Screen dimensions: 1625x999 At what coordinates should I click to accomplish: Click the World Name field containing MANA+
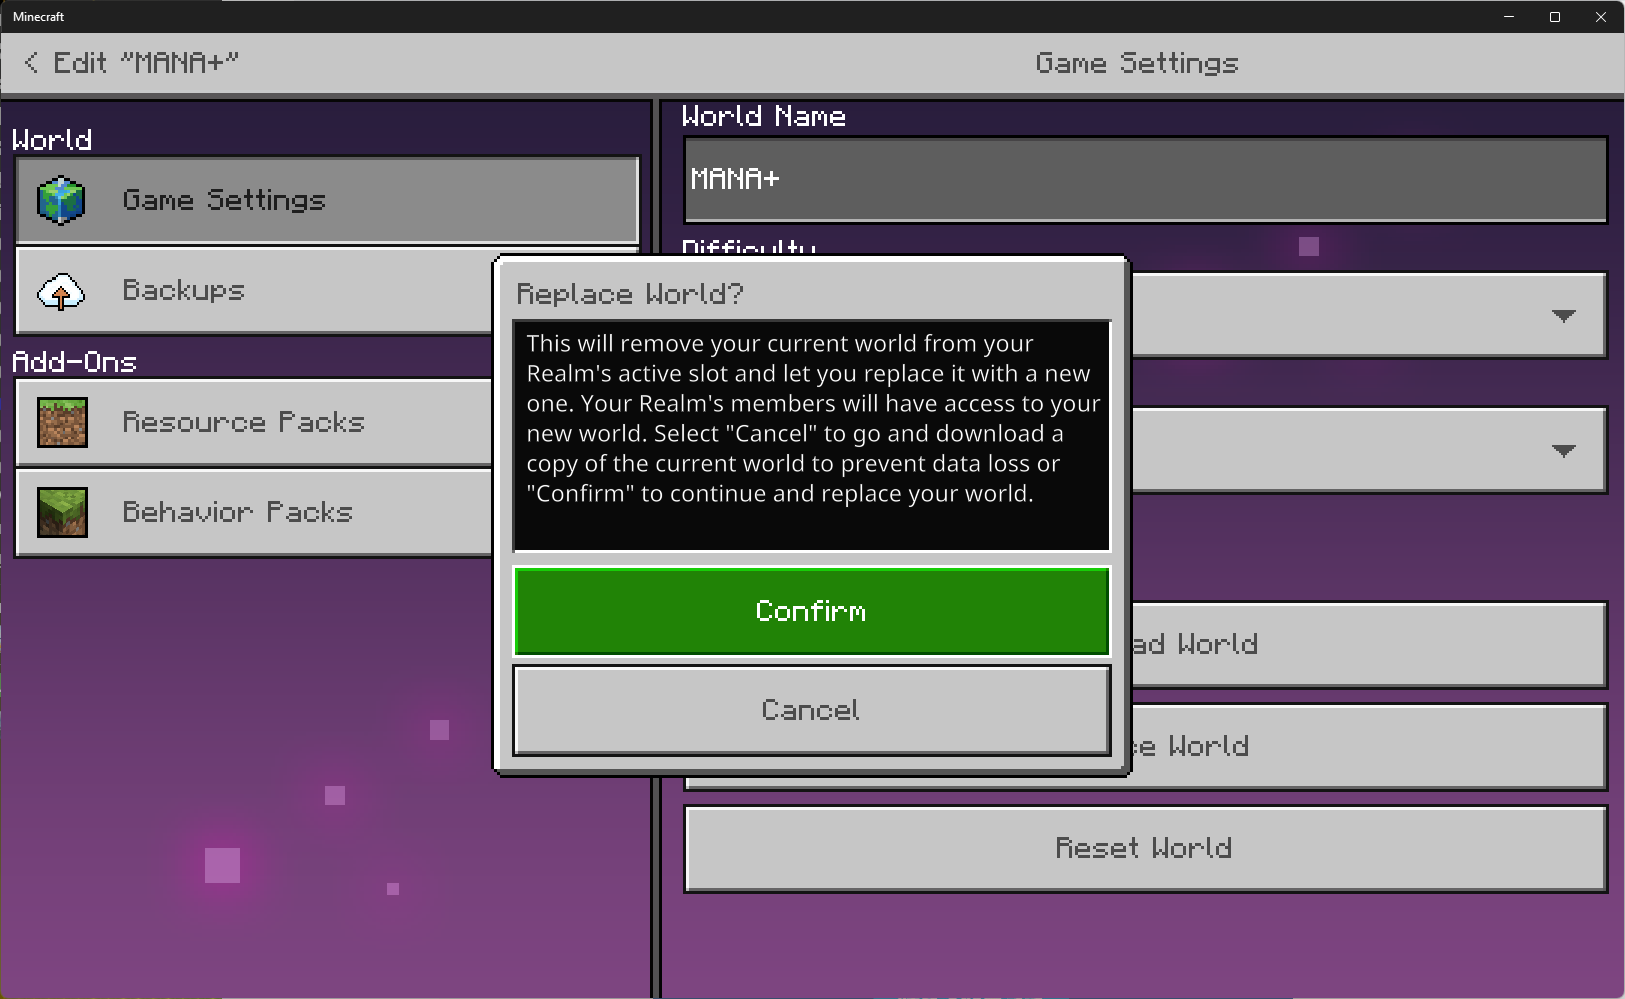[1145, 180]
